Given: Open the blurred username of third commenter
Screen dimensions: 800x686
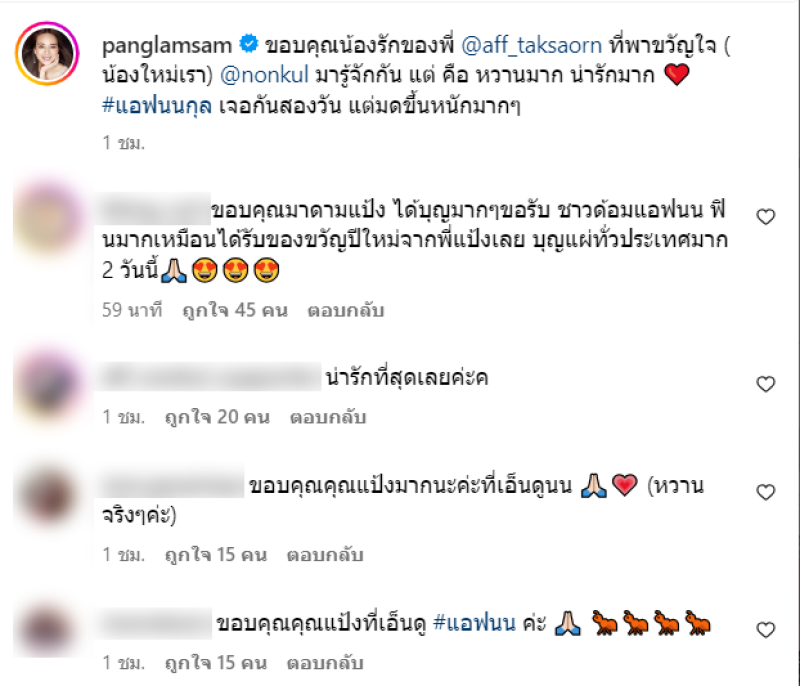Looking at the screenshot, I should point(171,485).
